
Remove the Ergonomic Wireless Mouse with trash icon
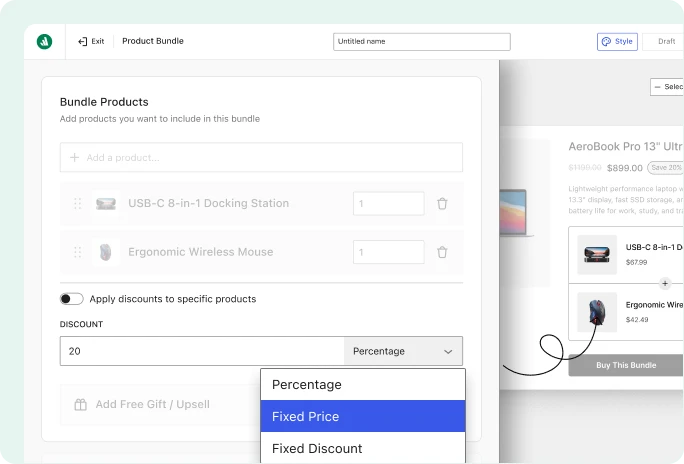(442, 252)
